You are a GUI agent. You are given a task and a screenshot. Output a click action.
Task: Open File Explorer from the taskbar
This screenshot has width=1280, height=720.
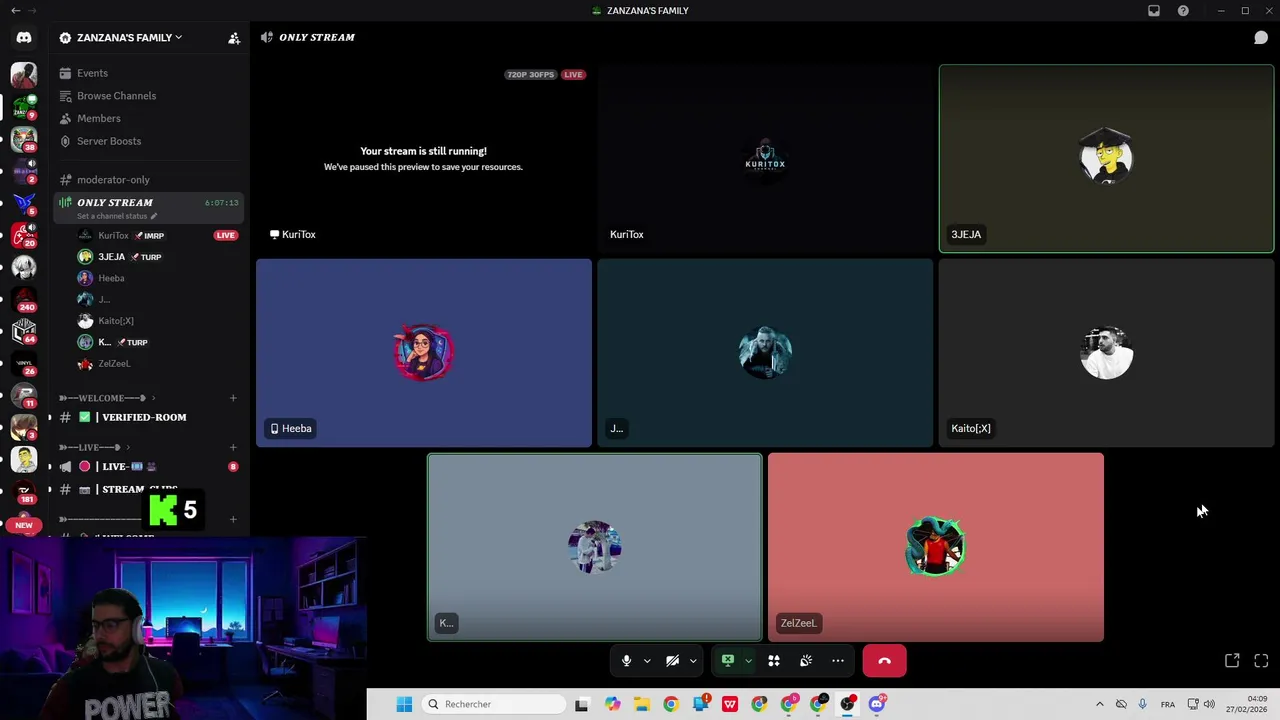point(641,704)
